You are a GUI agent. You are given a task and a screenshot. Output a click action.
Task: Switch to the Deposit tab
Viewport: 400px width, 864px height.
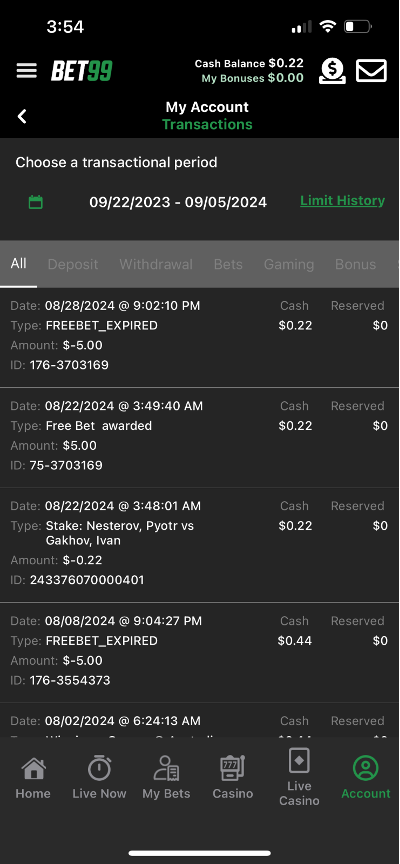click(x=73, y=264)
